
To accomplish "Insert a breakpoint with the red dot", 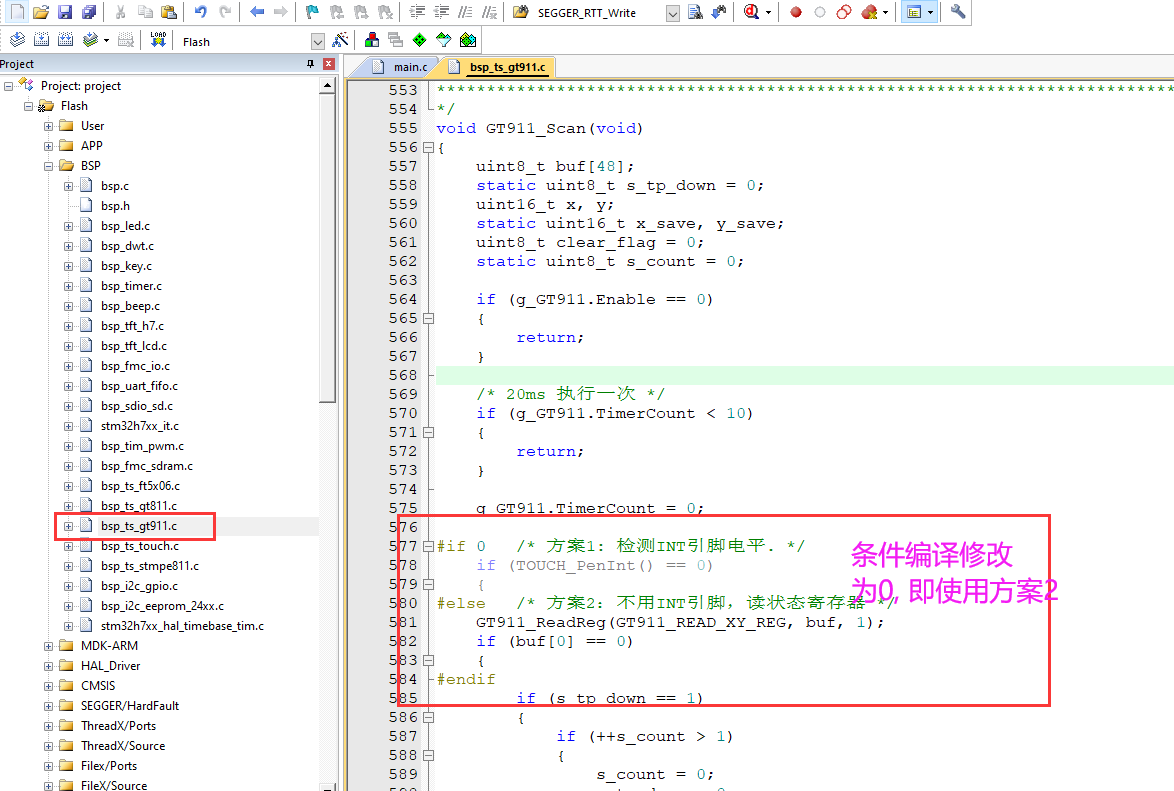I will (796, 12).
